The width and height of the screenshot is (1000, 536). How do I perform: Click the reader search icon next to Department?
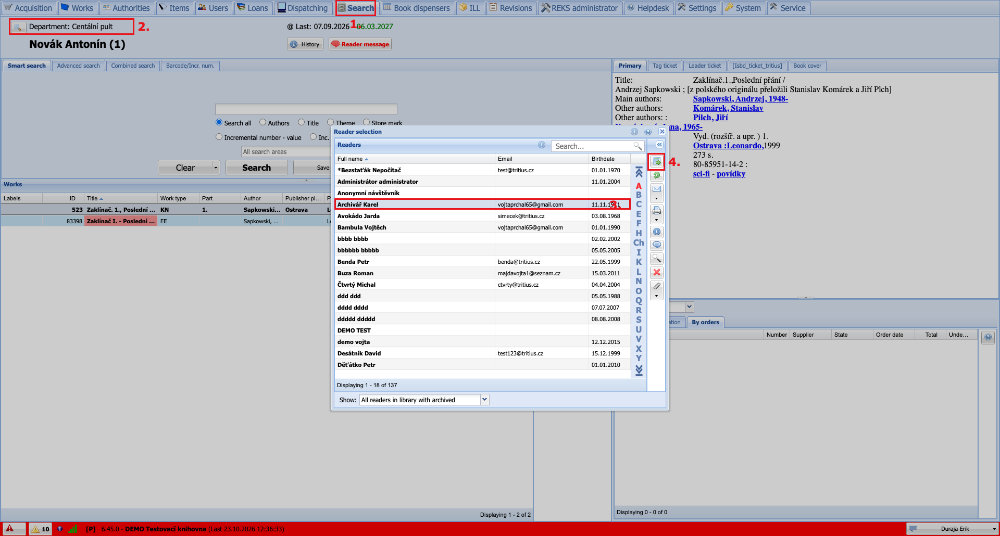18,27
